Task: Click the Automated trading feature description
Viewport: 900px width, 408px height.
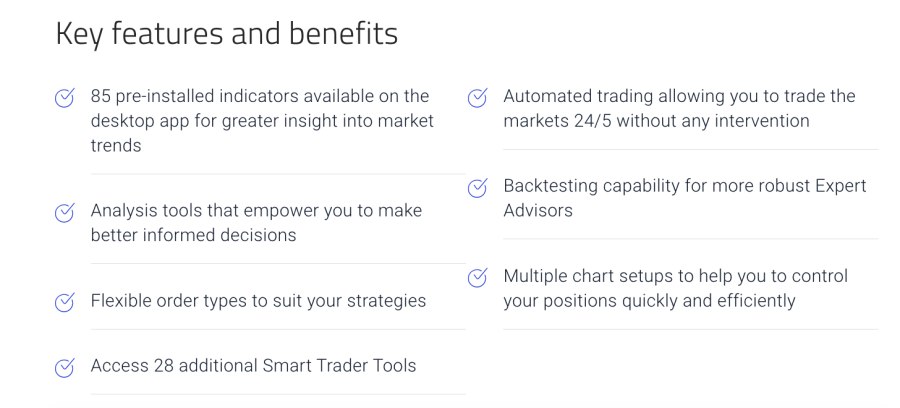Action: [679, 108]
